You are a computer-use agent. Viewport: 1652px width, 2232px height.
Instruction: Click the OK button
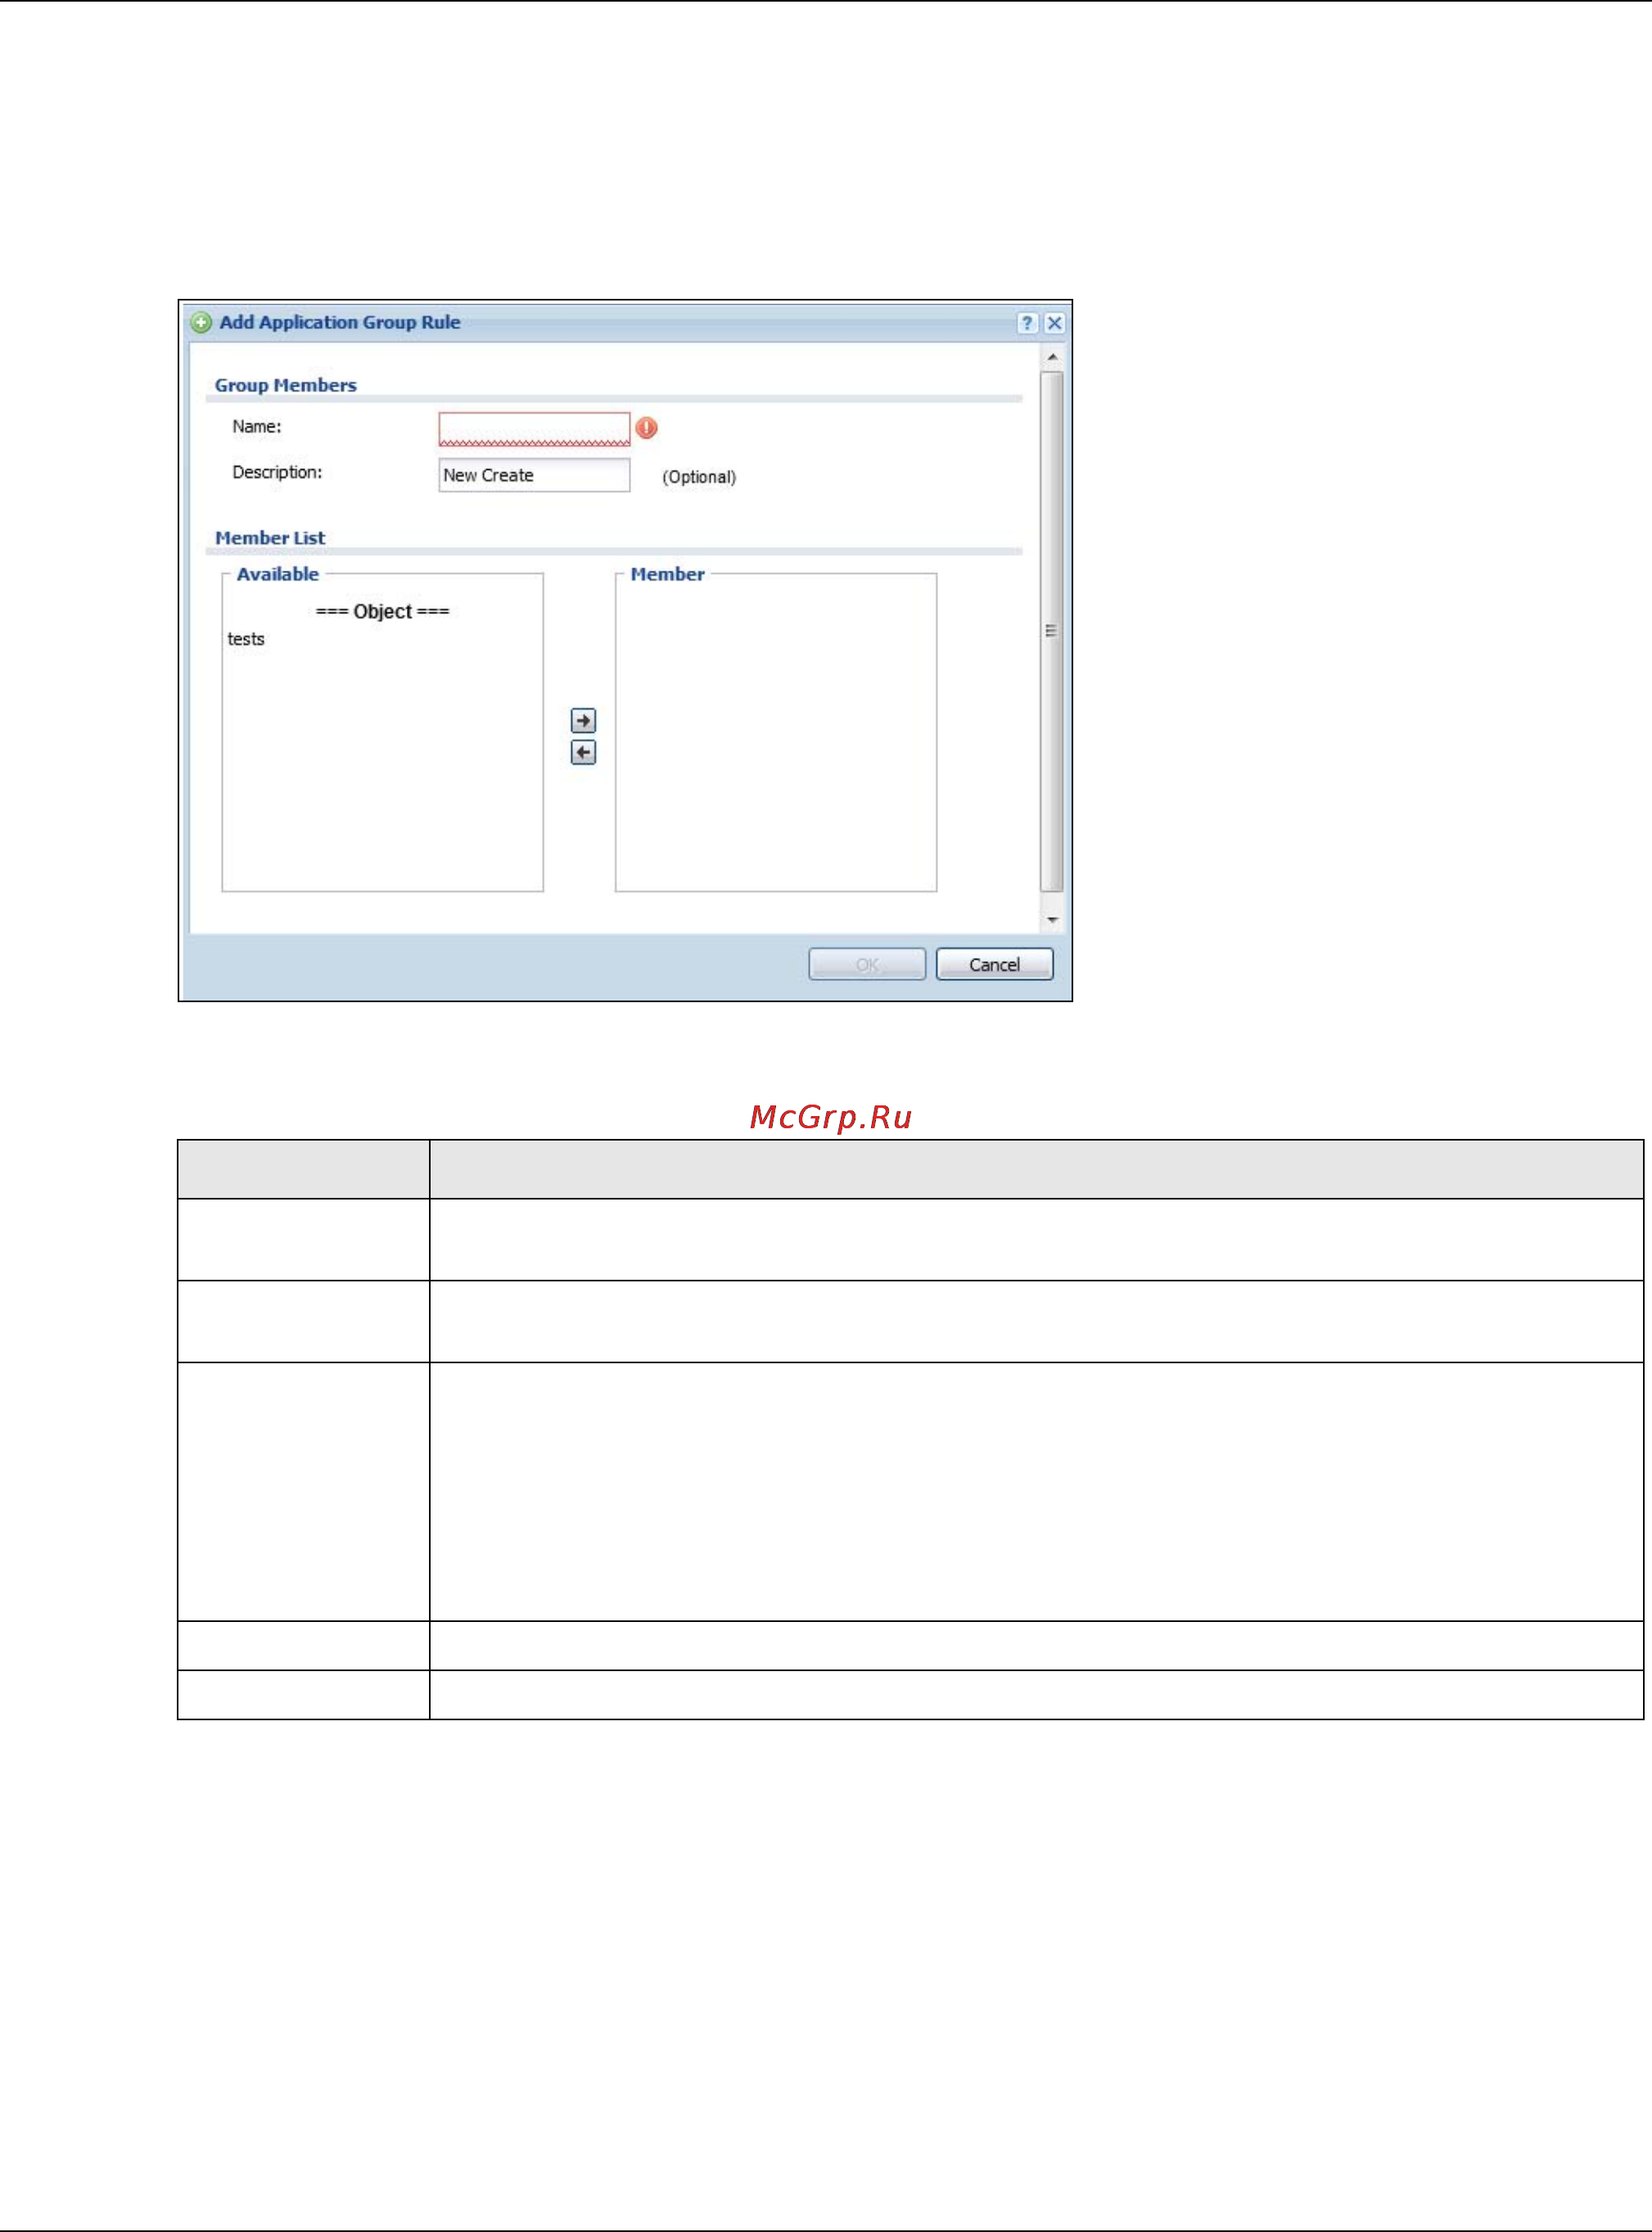point(867,964)
